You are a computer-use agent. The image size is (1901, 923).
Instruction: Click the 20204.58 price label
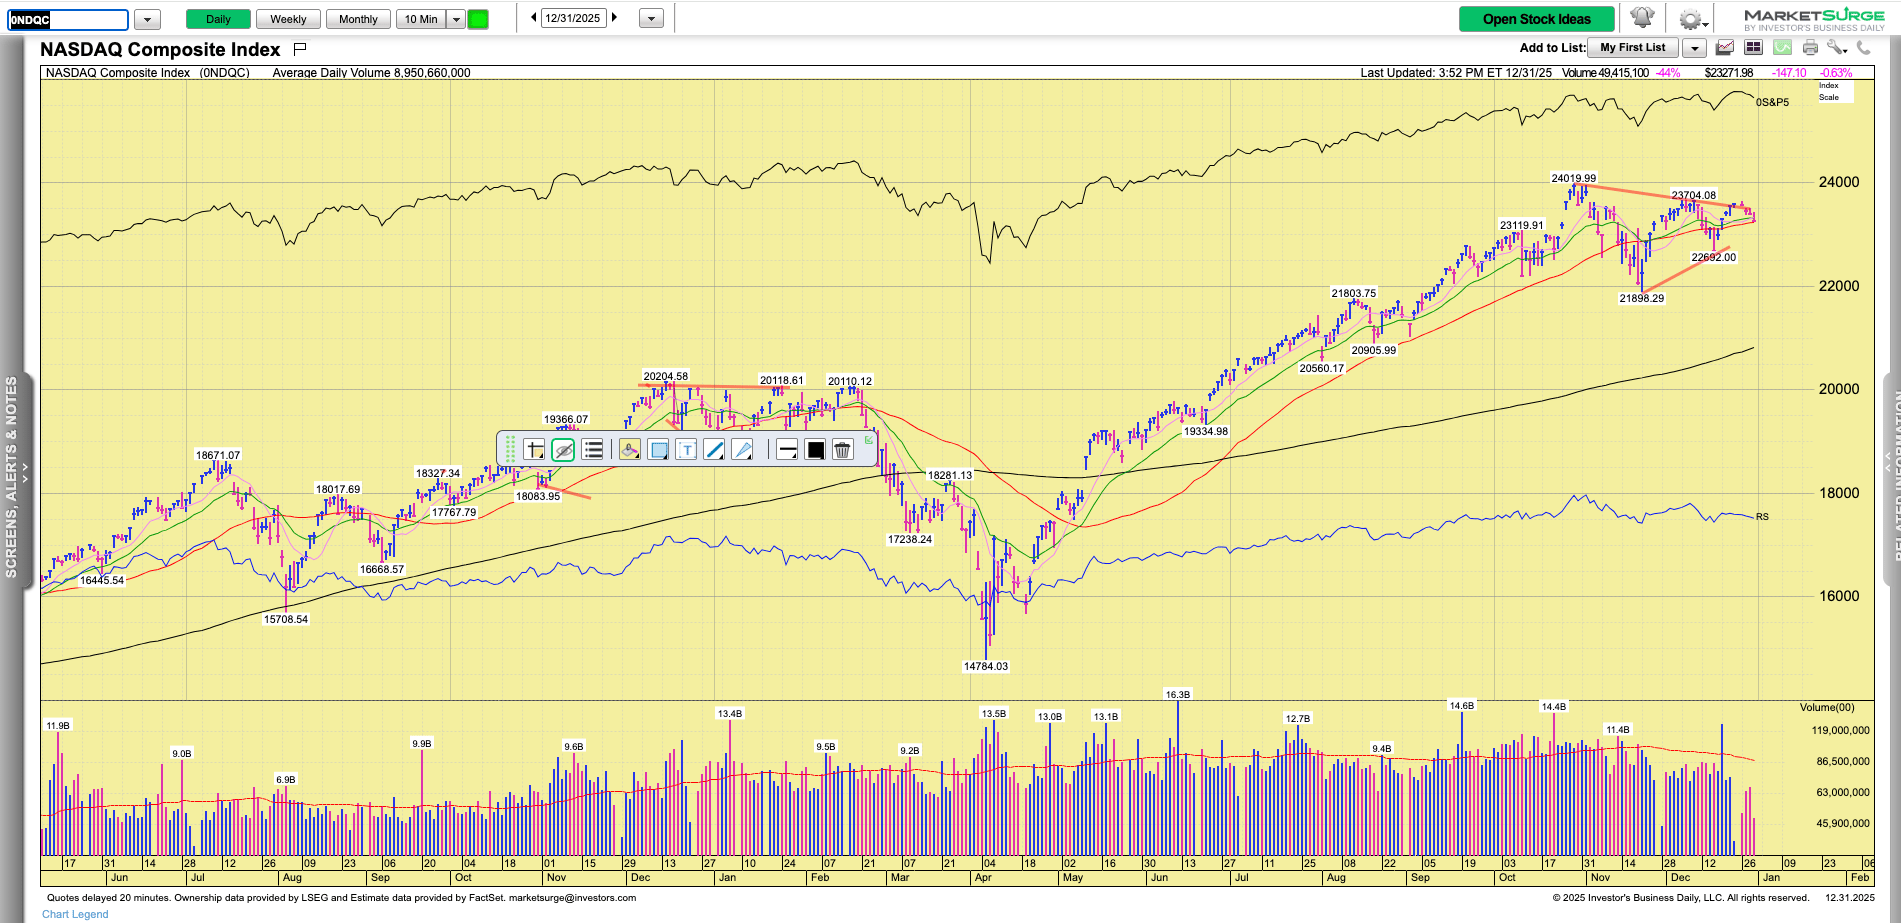[666, 376]
